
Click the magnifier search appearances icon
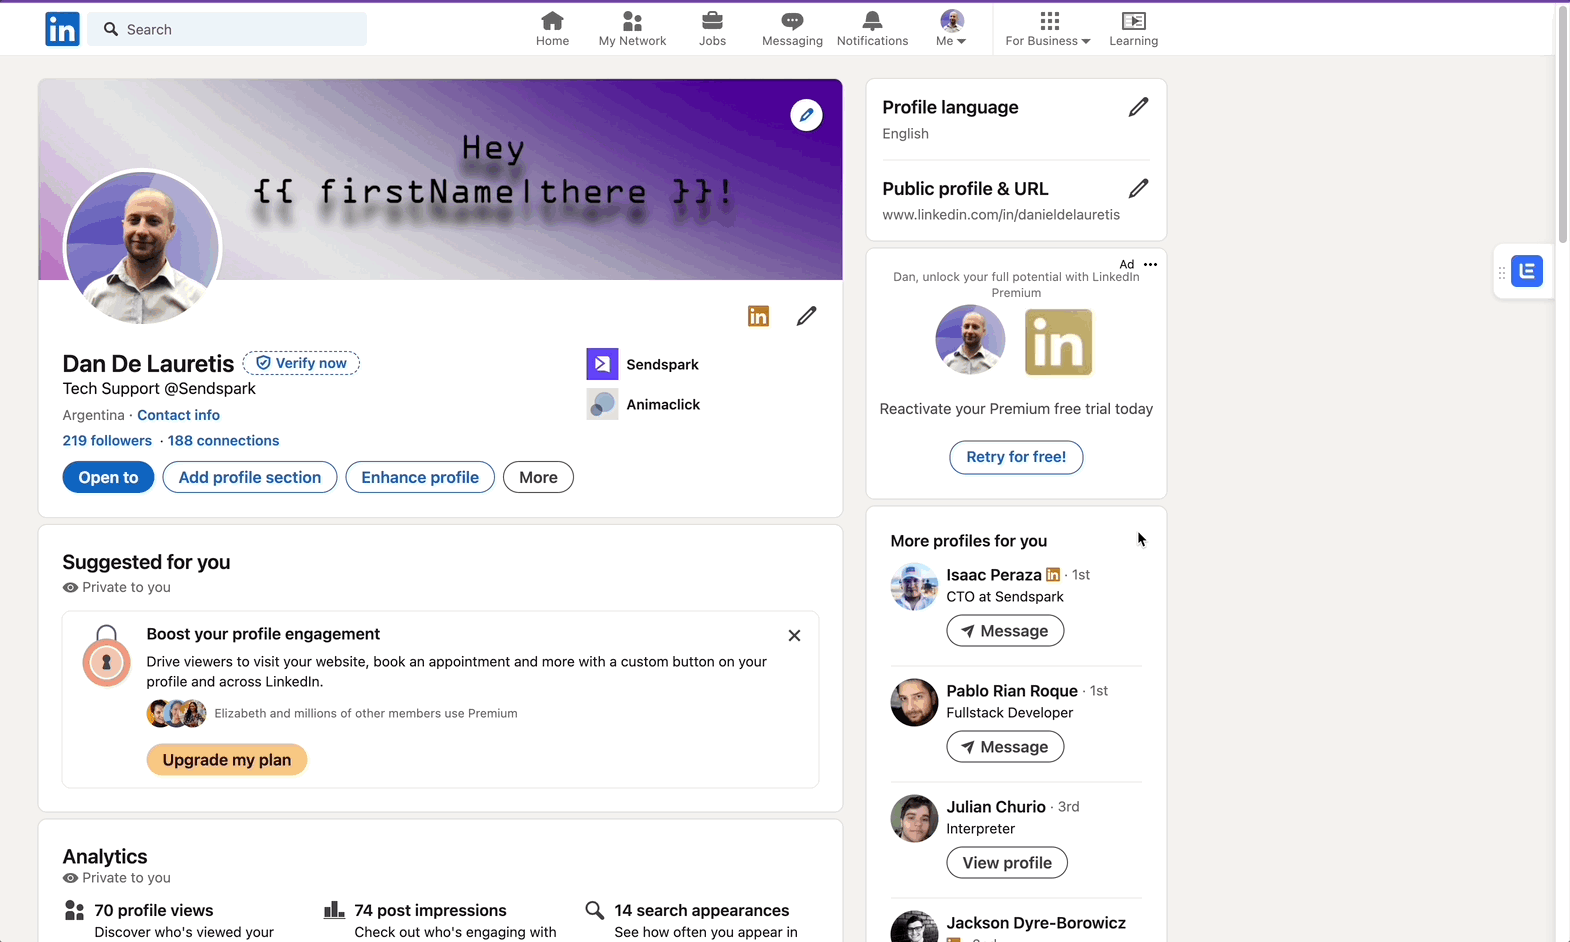(594, 910)
